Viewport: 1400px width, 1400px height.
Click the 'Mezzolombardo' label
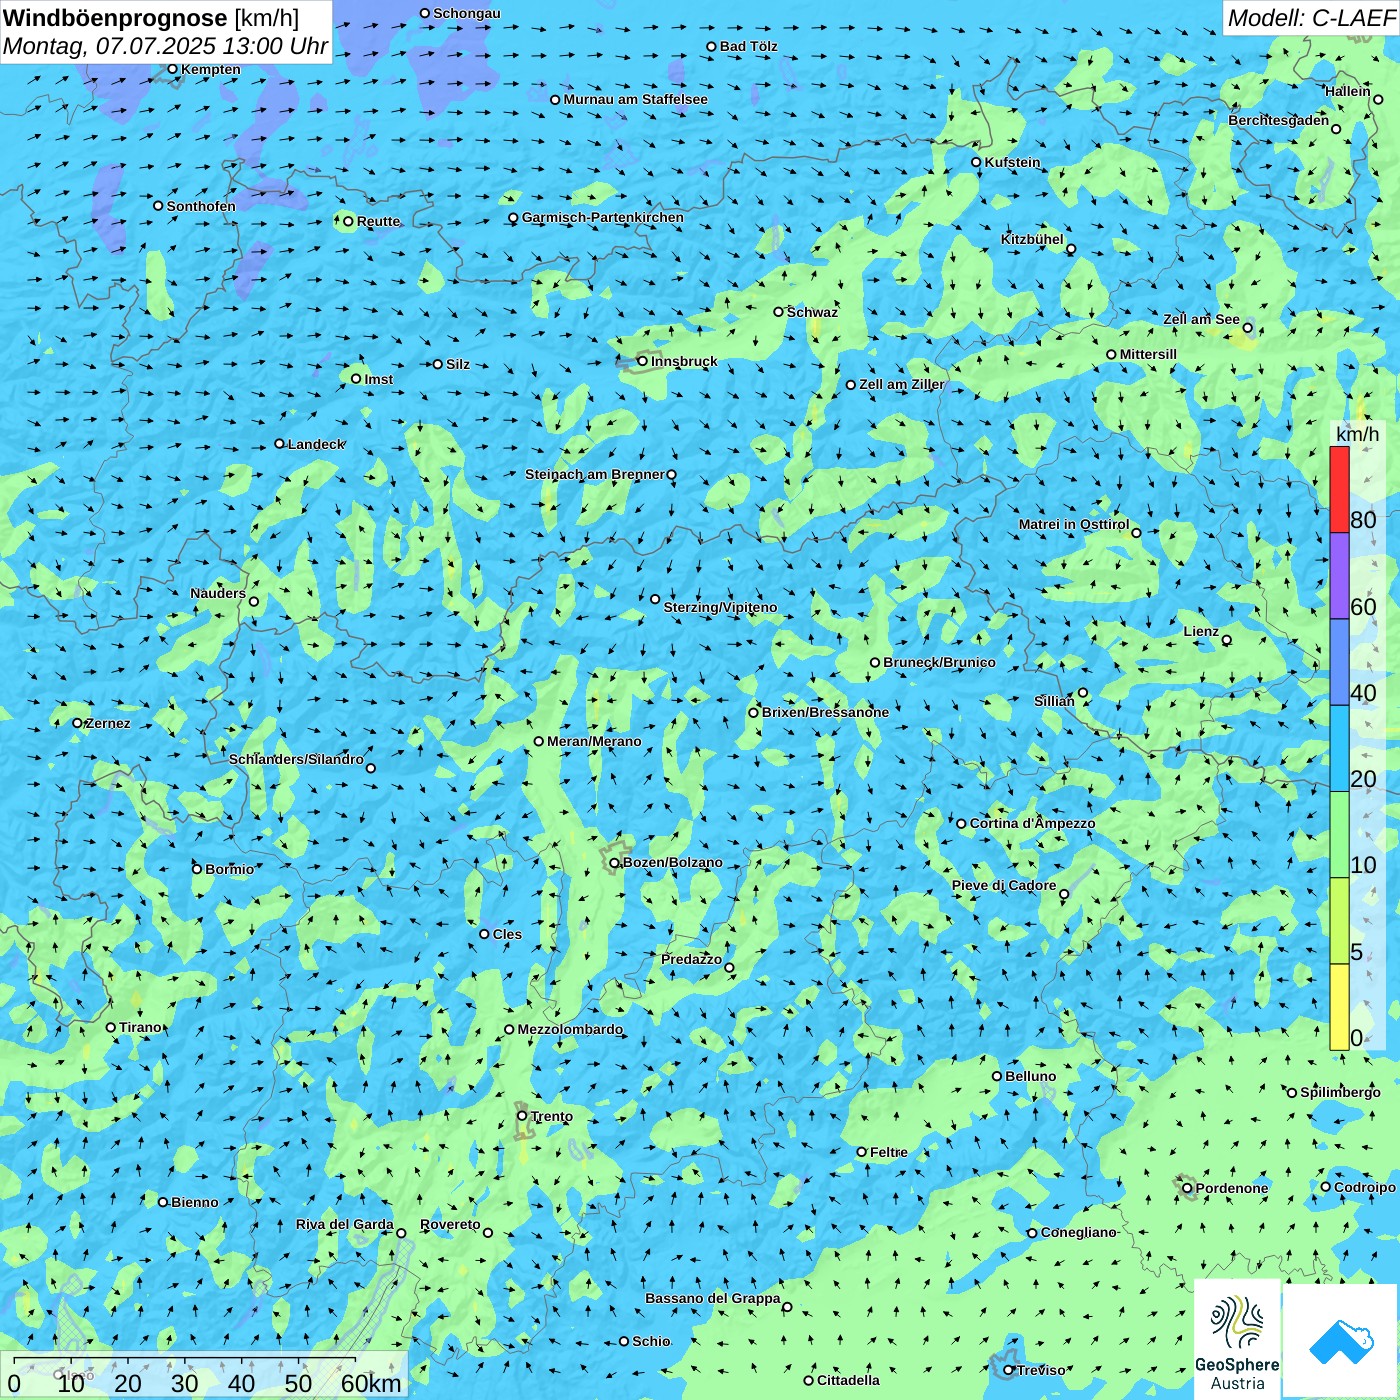(x=570, y=1029)
